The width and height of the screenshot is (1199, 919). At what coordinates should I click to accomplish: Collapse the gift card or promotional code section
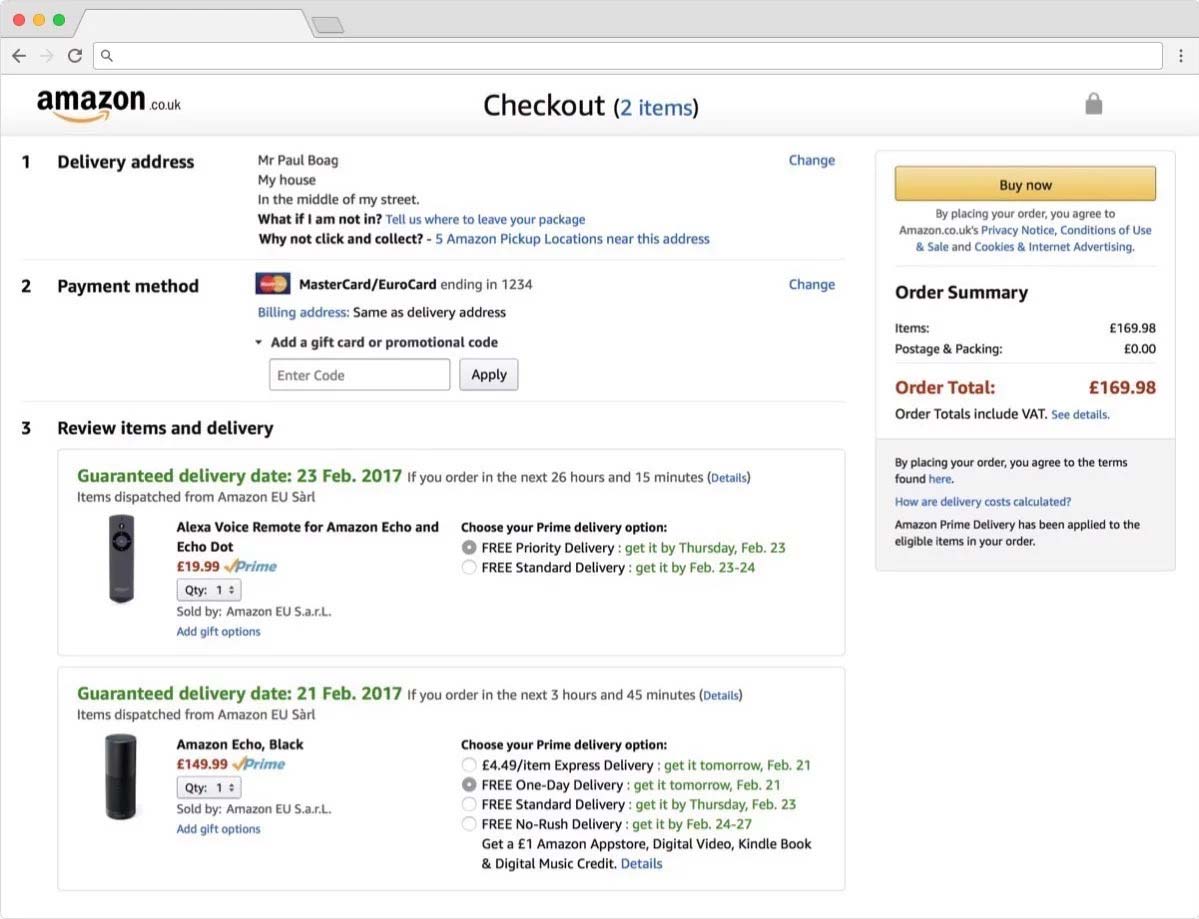[x=259, y=342]
